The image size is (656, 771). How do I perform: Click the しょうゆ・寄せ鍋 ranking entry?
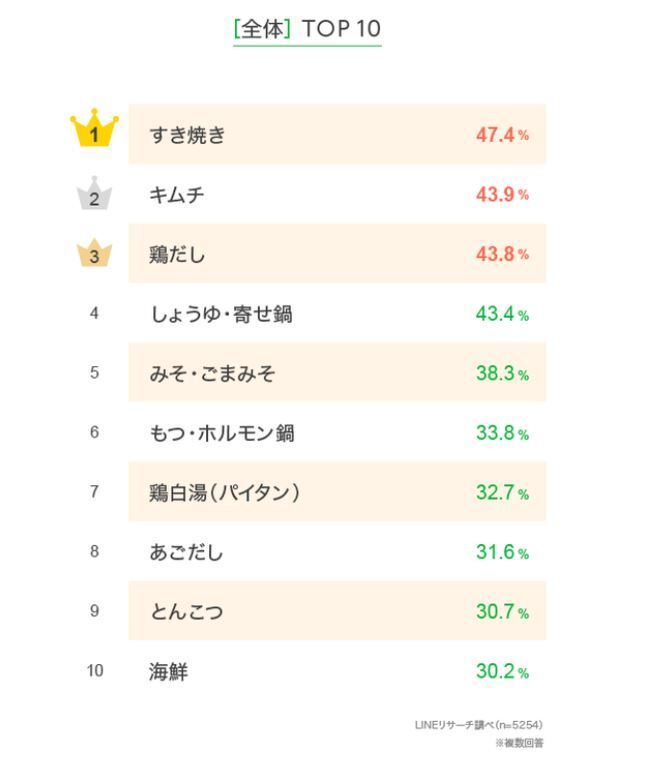pyautogui.click(x=221, y=314)
